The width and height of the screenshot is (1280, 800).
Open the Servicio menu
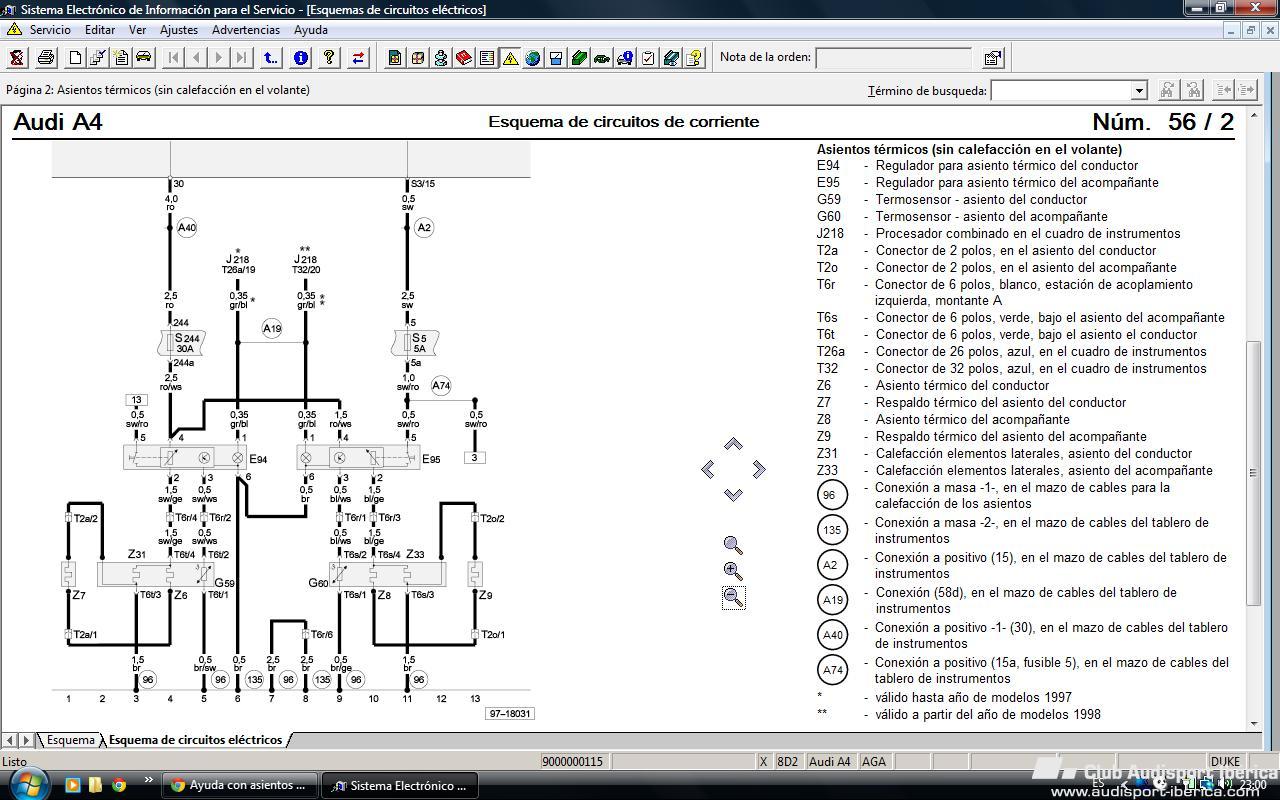click(x=49, y=30)
